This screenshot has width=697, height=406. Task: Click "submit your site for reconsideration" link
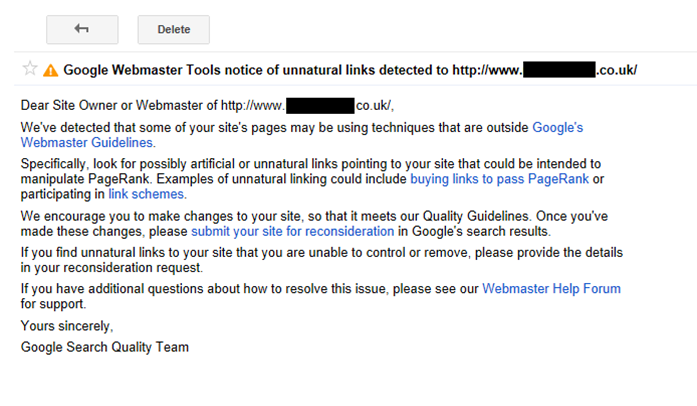[292, 232]
